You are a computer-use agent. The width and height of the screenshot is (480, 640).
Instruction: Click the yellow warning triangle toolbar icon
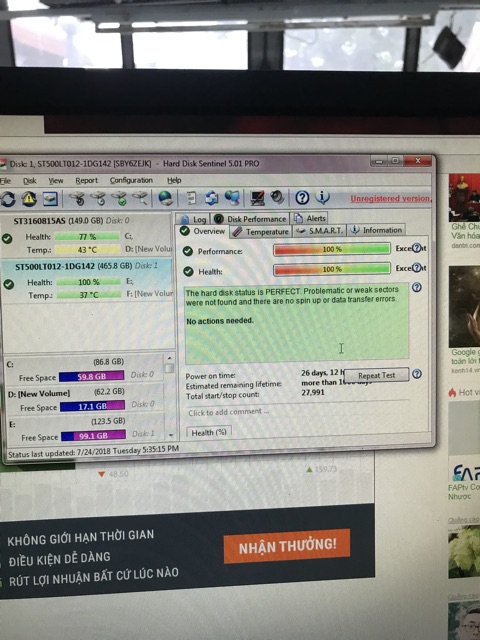[x=29, y=199]
